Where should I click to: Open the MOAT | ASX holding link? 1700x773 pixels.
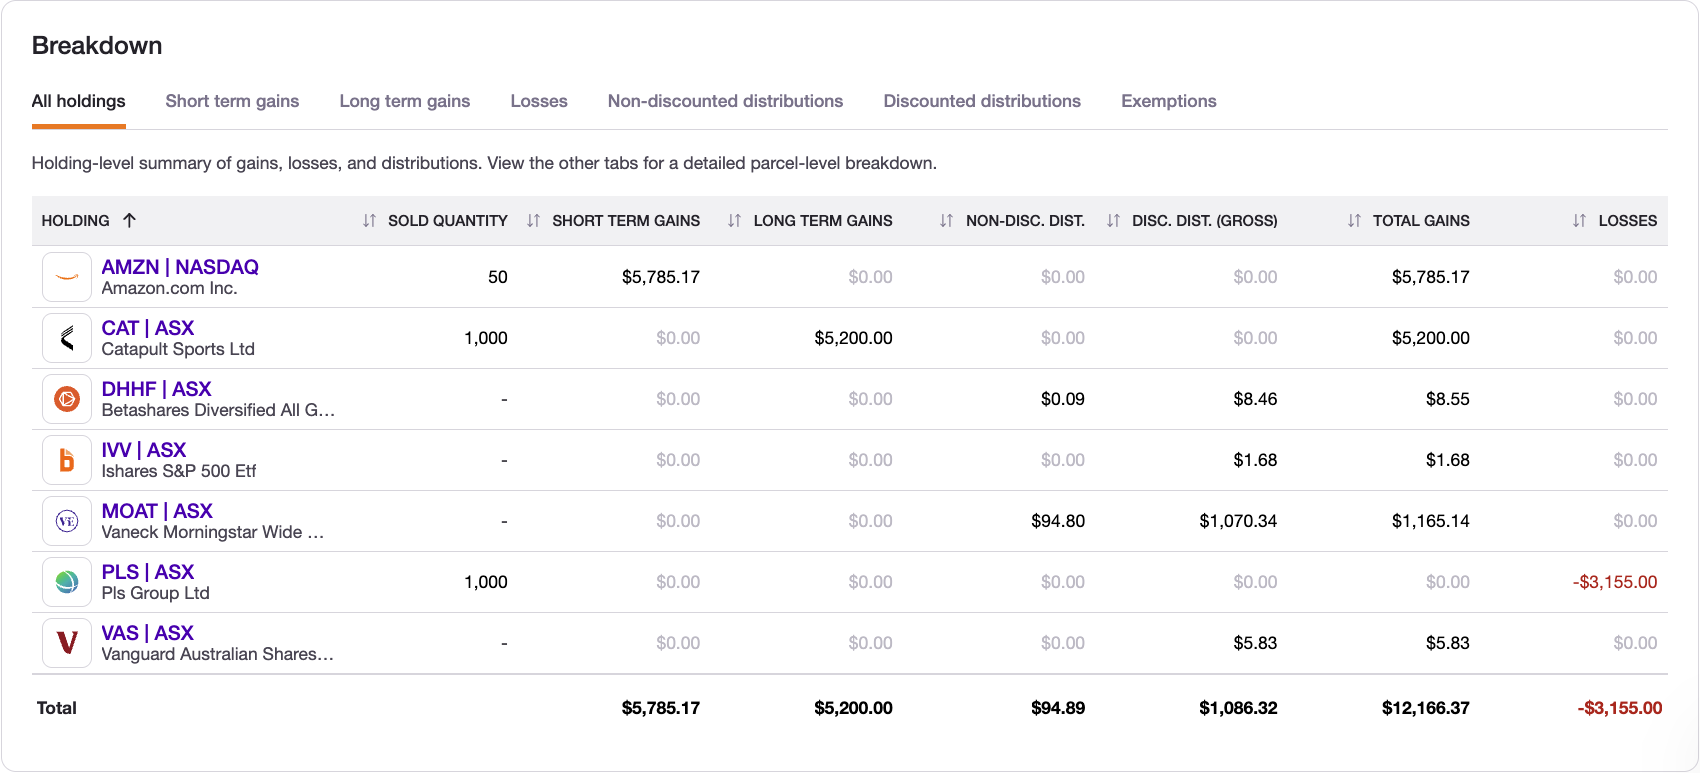tap(157, 511)
